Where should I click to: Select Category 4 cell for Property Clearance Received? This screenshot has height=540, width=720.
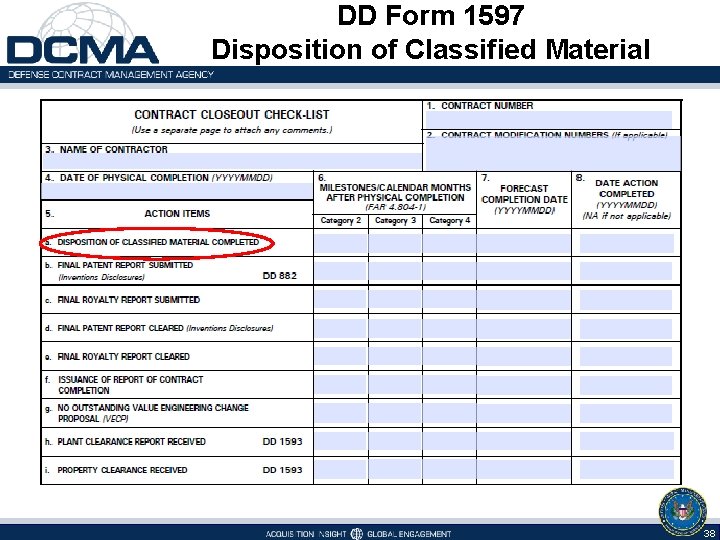tap(450, 470)
